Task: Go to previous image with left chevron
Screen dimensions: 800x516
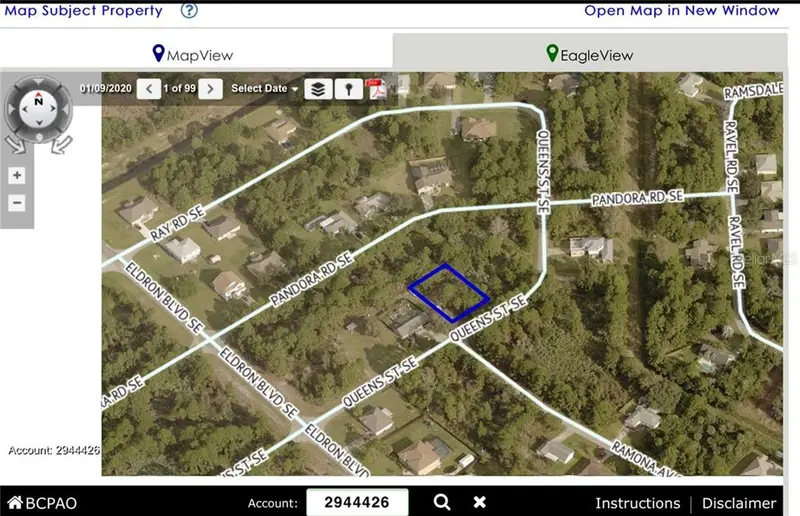Action: point(149,89)
